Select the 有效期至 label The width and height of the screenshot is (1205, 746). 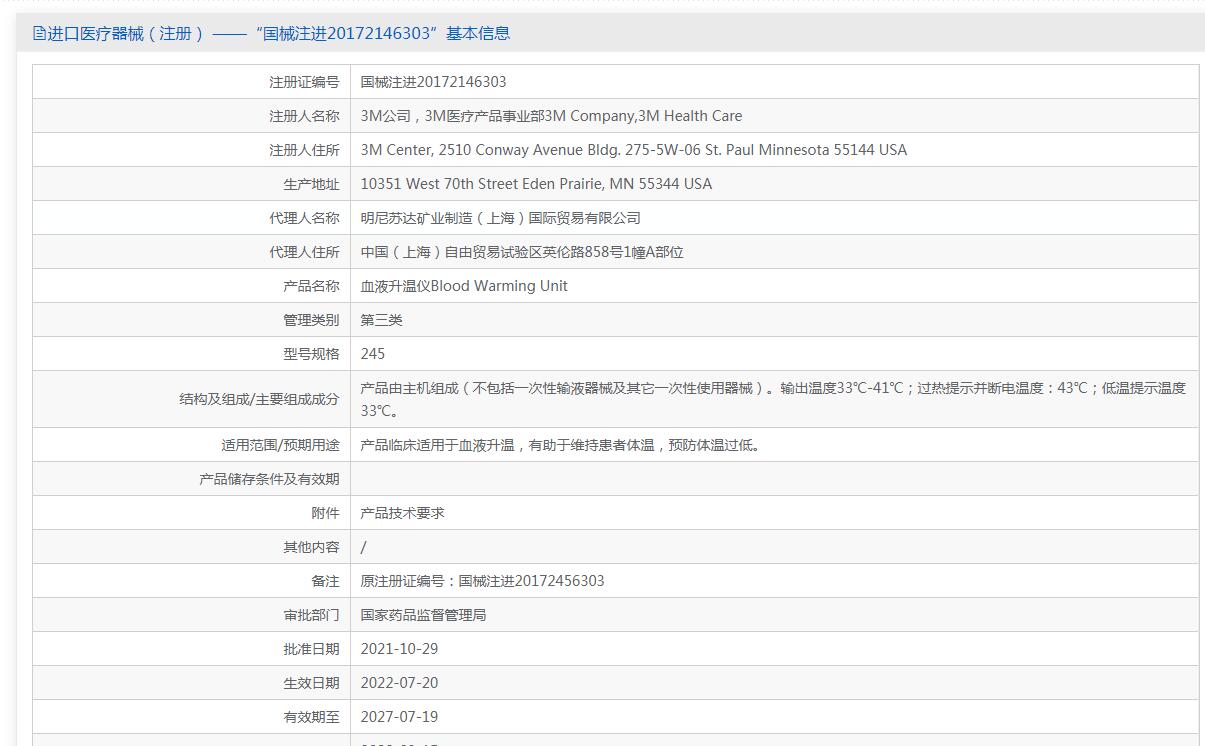pyautogui.click(x=311, y=717)
